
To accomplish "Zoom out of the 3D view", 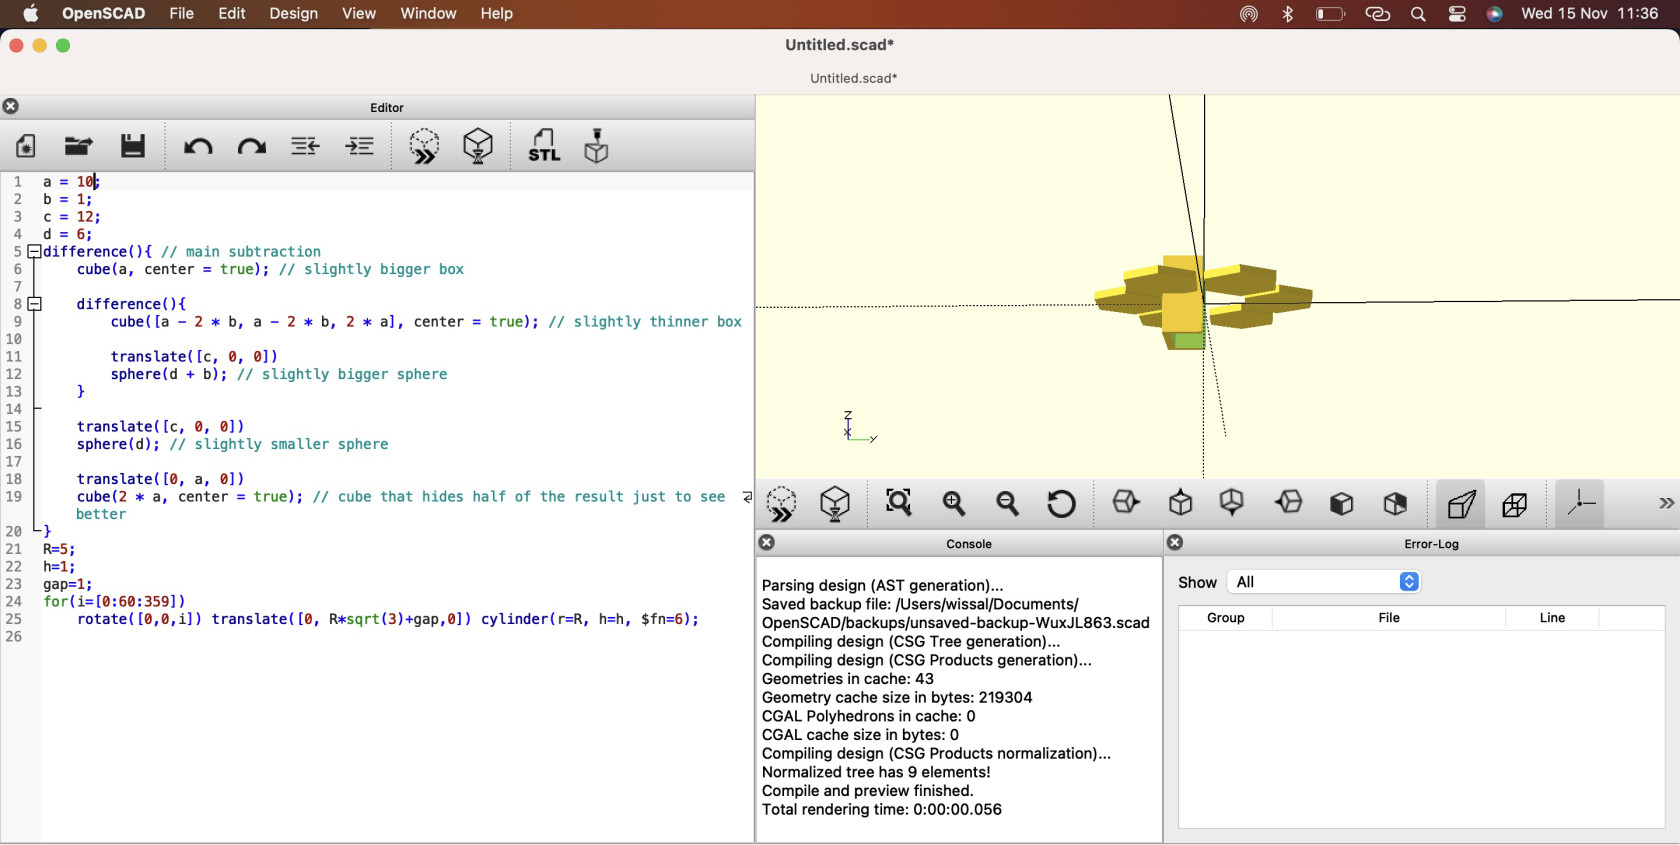I will click(1008, 503).
